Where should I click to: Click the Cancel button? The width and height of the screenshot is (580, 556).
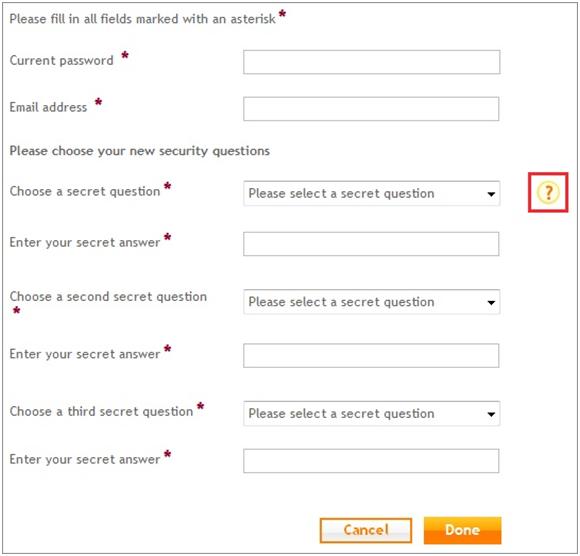tap(366, 530)
